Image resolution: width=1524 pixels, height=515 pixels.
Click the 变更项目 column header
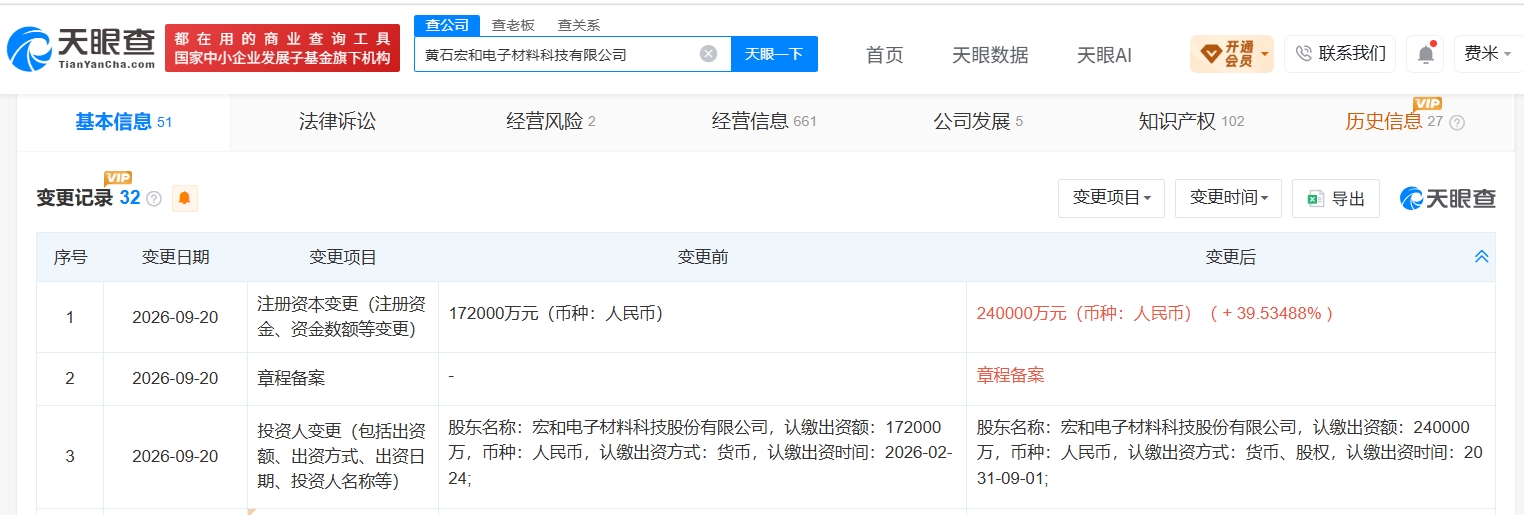click(x=343, y=257)
